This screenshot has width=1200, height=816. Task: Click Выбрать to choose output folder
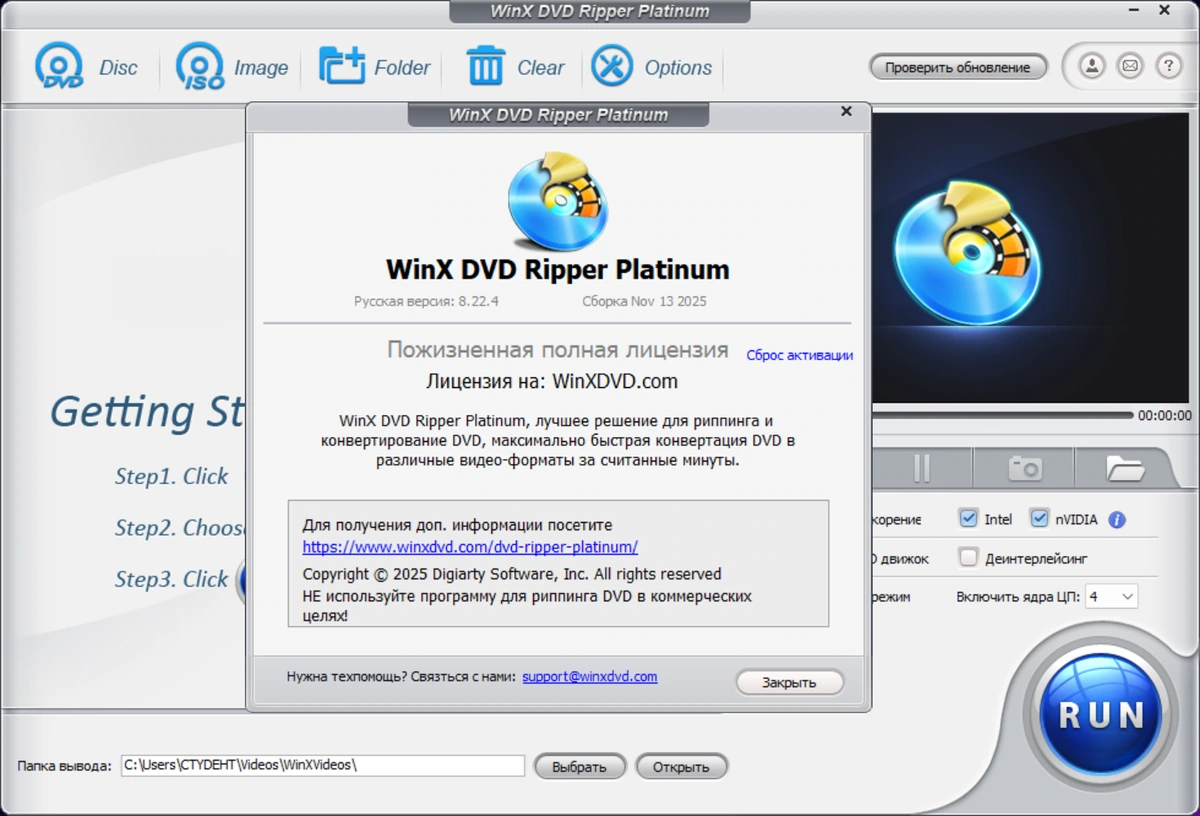pos(580,767)
